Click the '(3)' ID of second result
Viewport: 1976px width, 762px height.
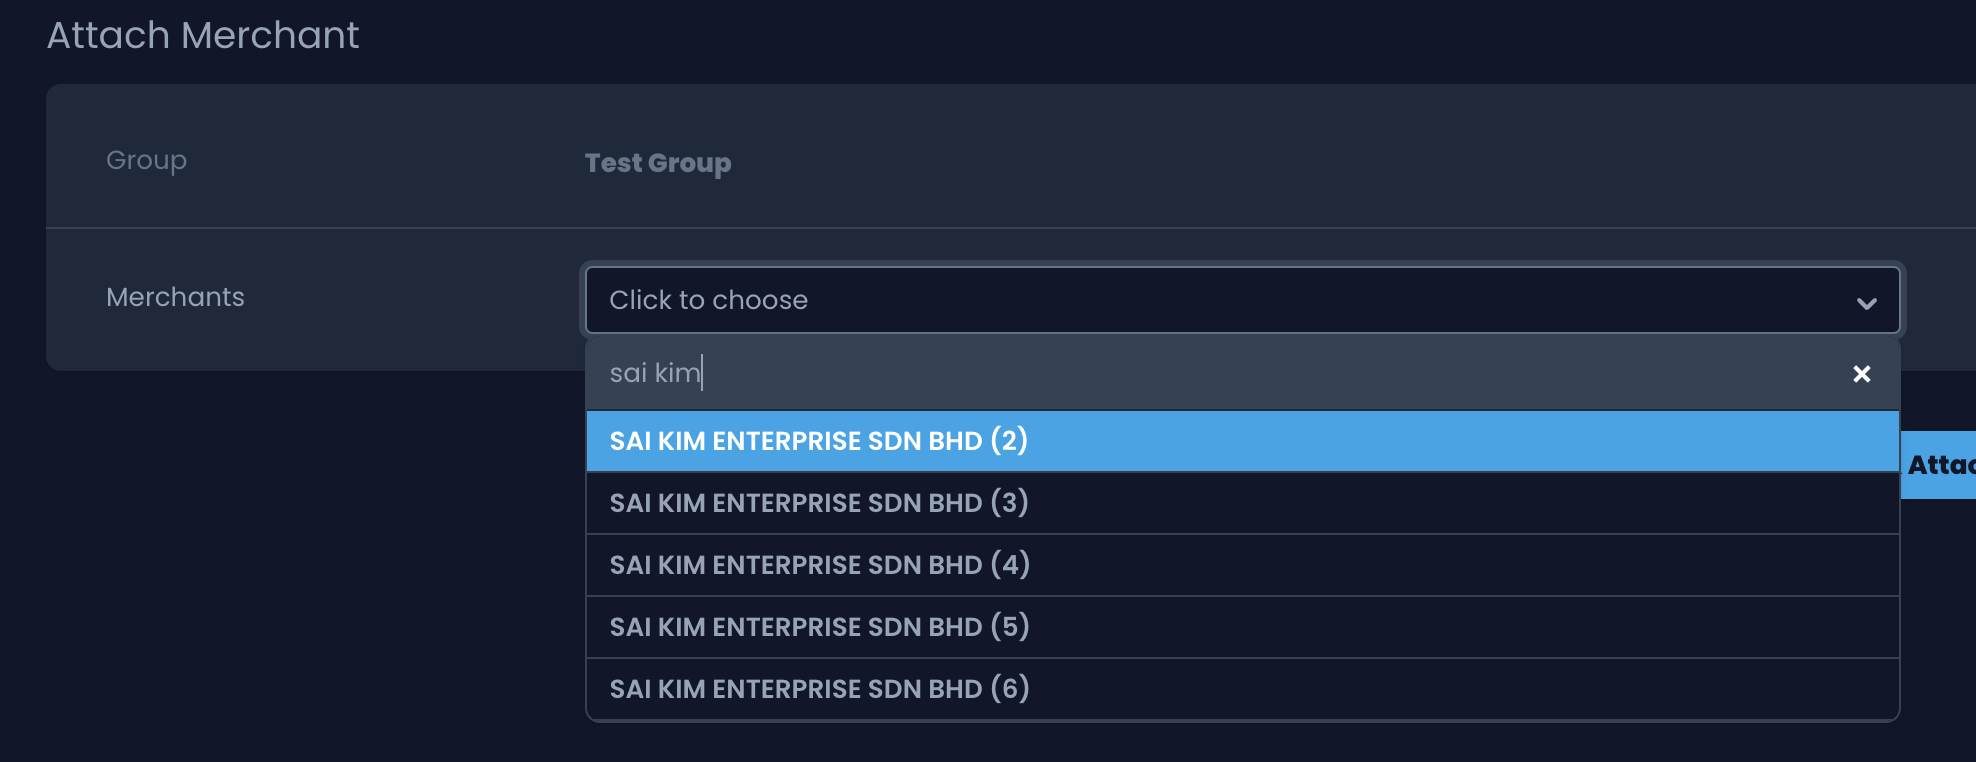click(x=1009, y=503)
